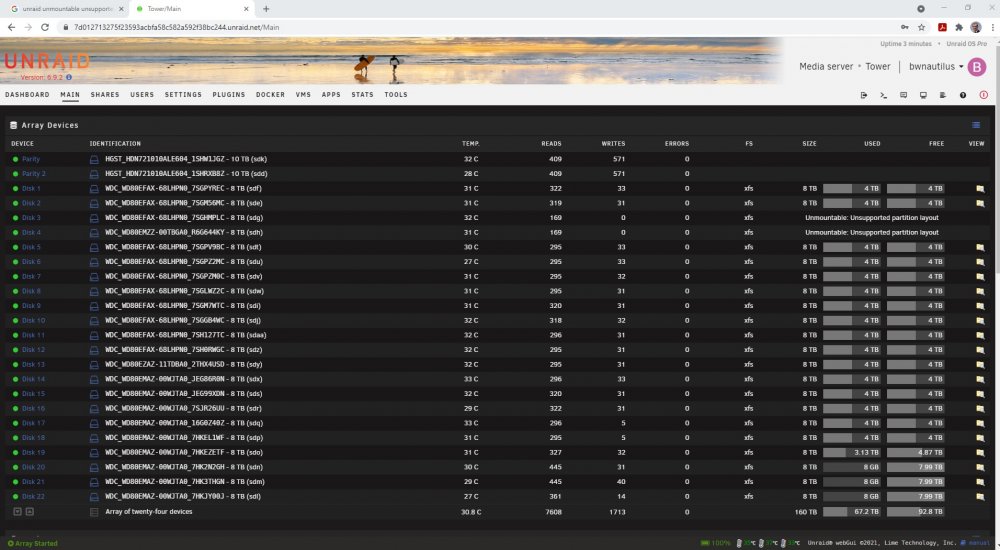The width and height of the screenshot is (1000, 550).
Task: Click the green status dot for Parity 2
Action: (15, 174)
